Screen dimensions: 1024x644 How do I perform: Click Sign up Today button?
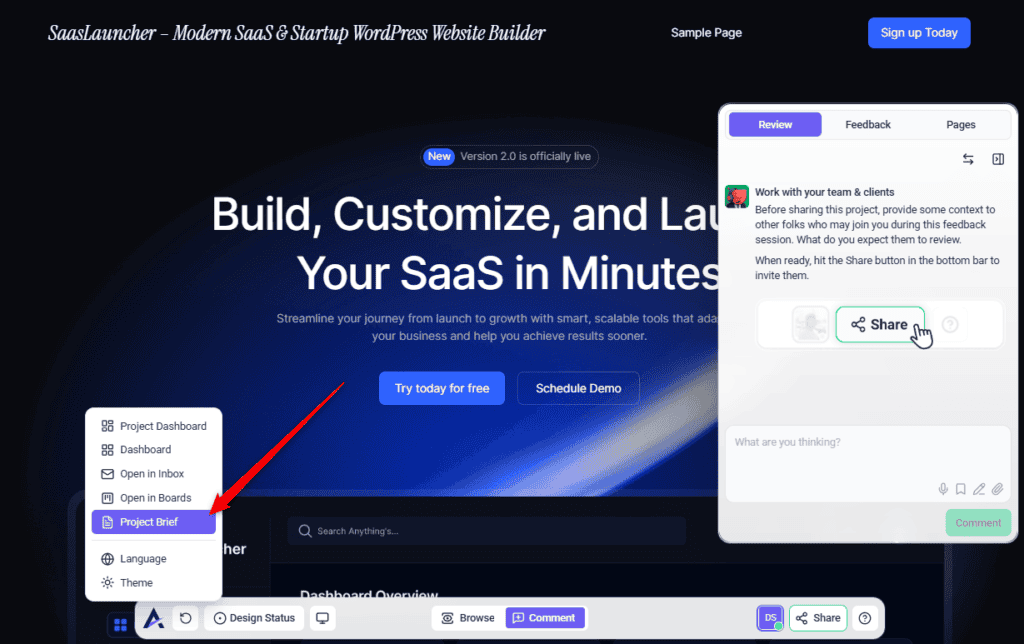919,33
